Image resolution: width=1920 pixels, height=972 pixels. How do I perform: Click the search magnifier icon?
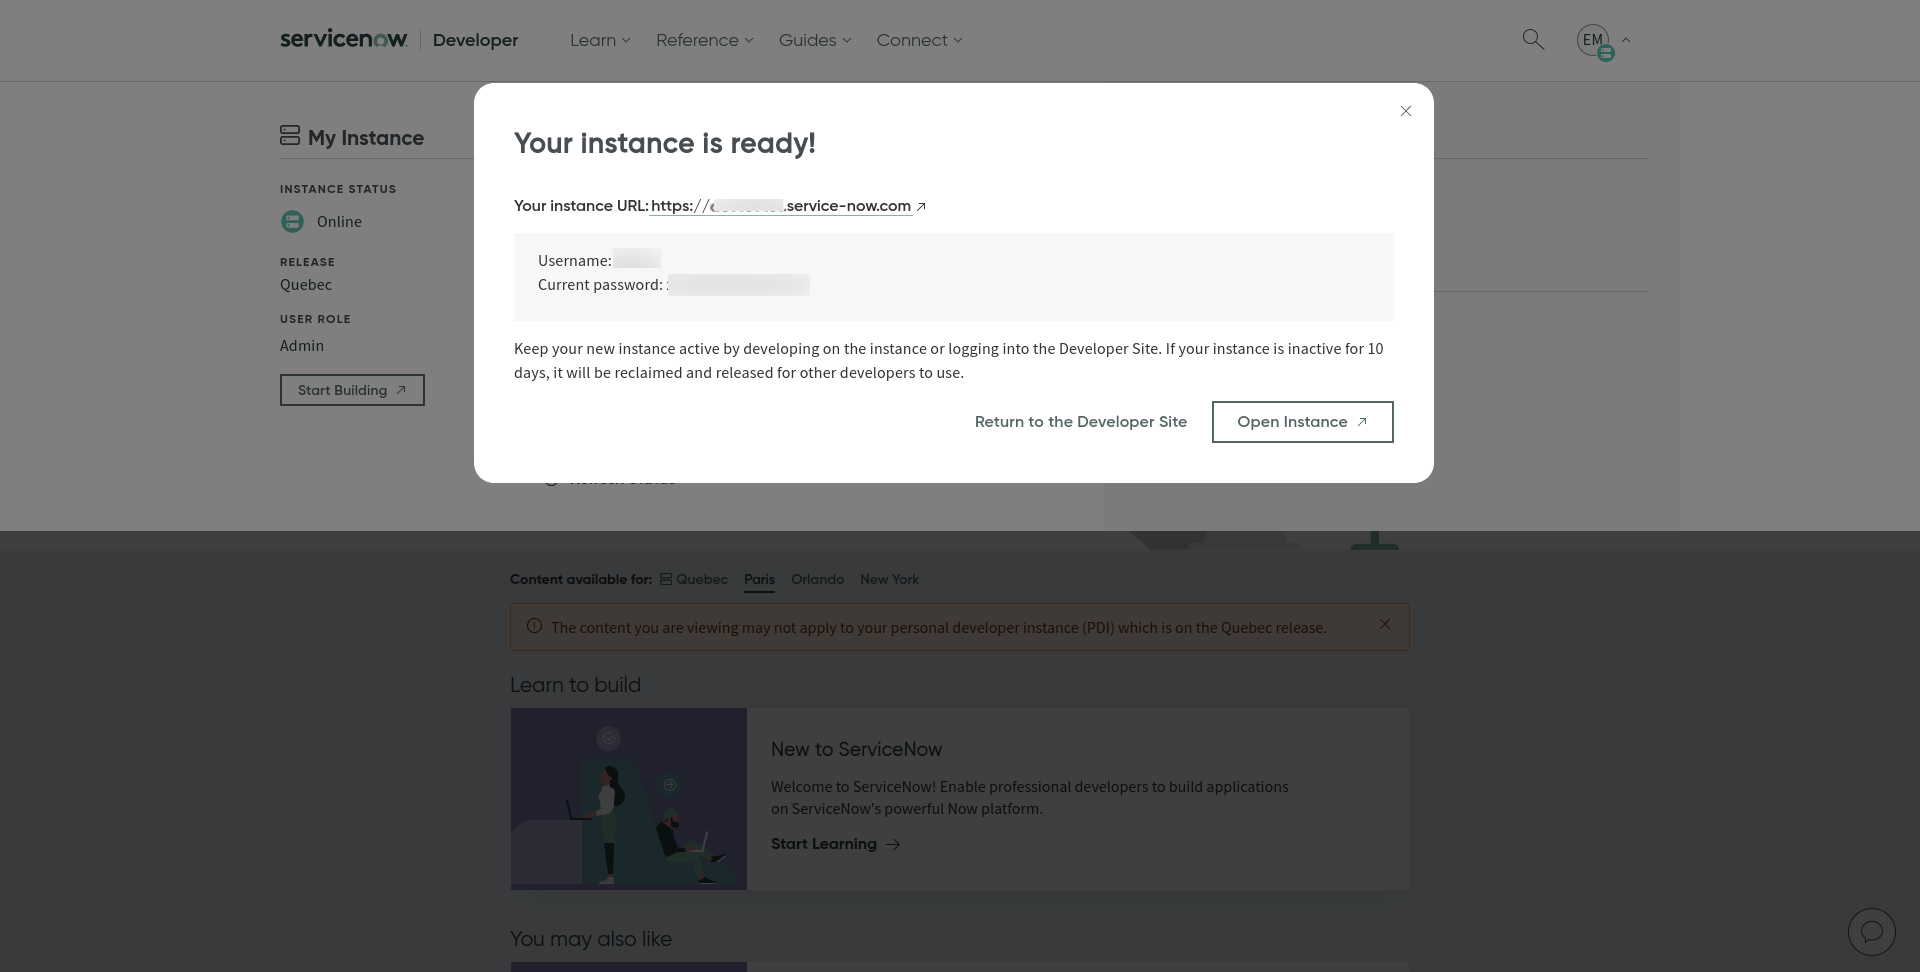pos(1533,40)
